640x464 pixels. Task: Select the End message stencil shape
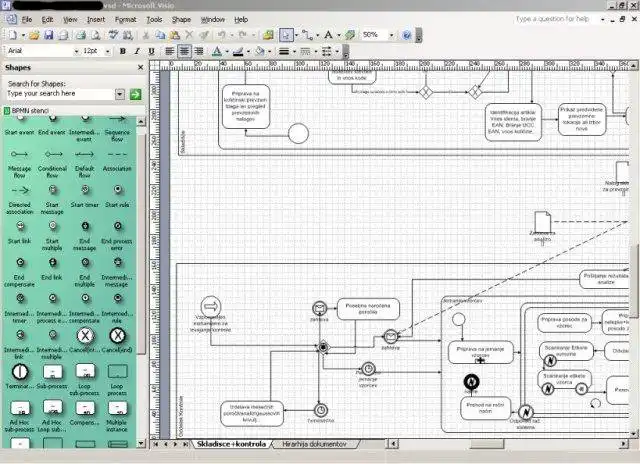point(85,236)
